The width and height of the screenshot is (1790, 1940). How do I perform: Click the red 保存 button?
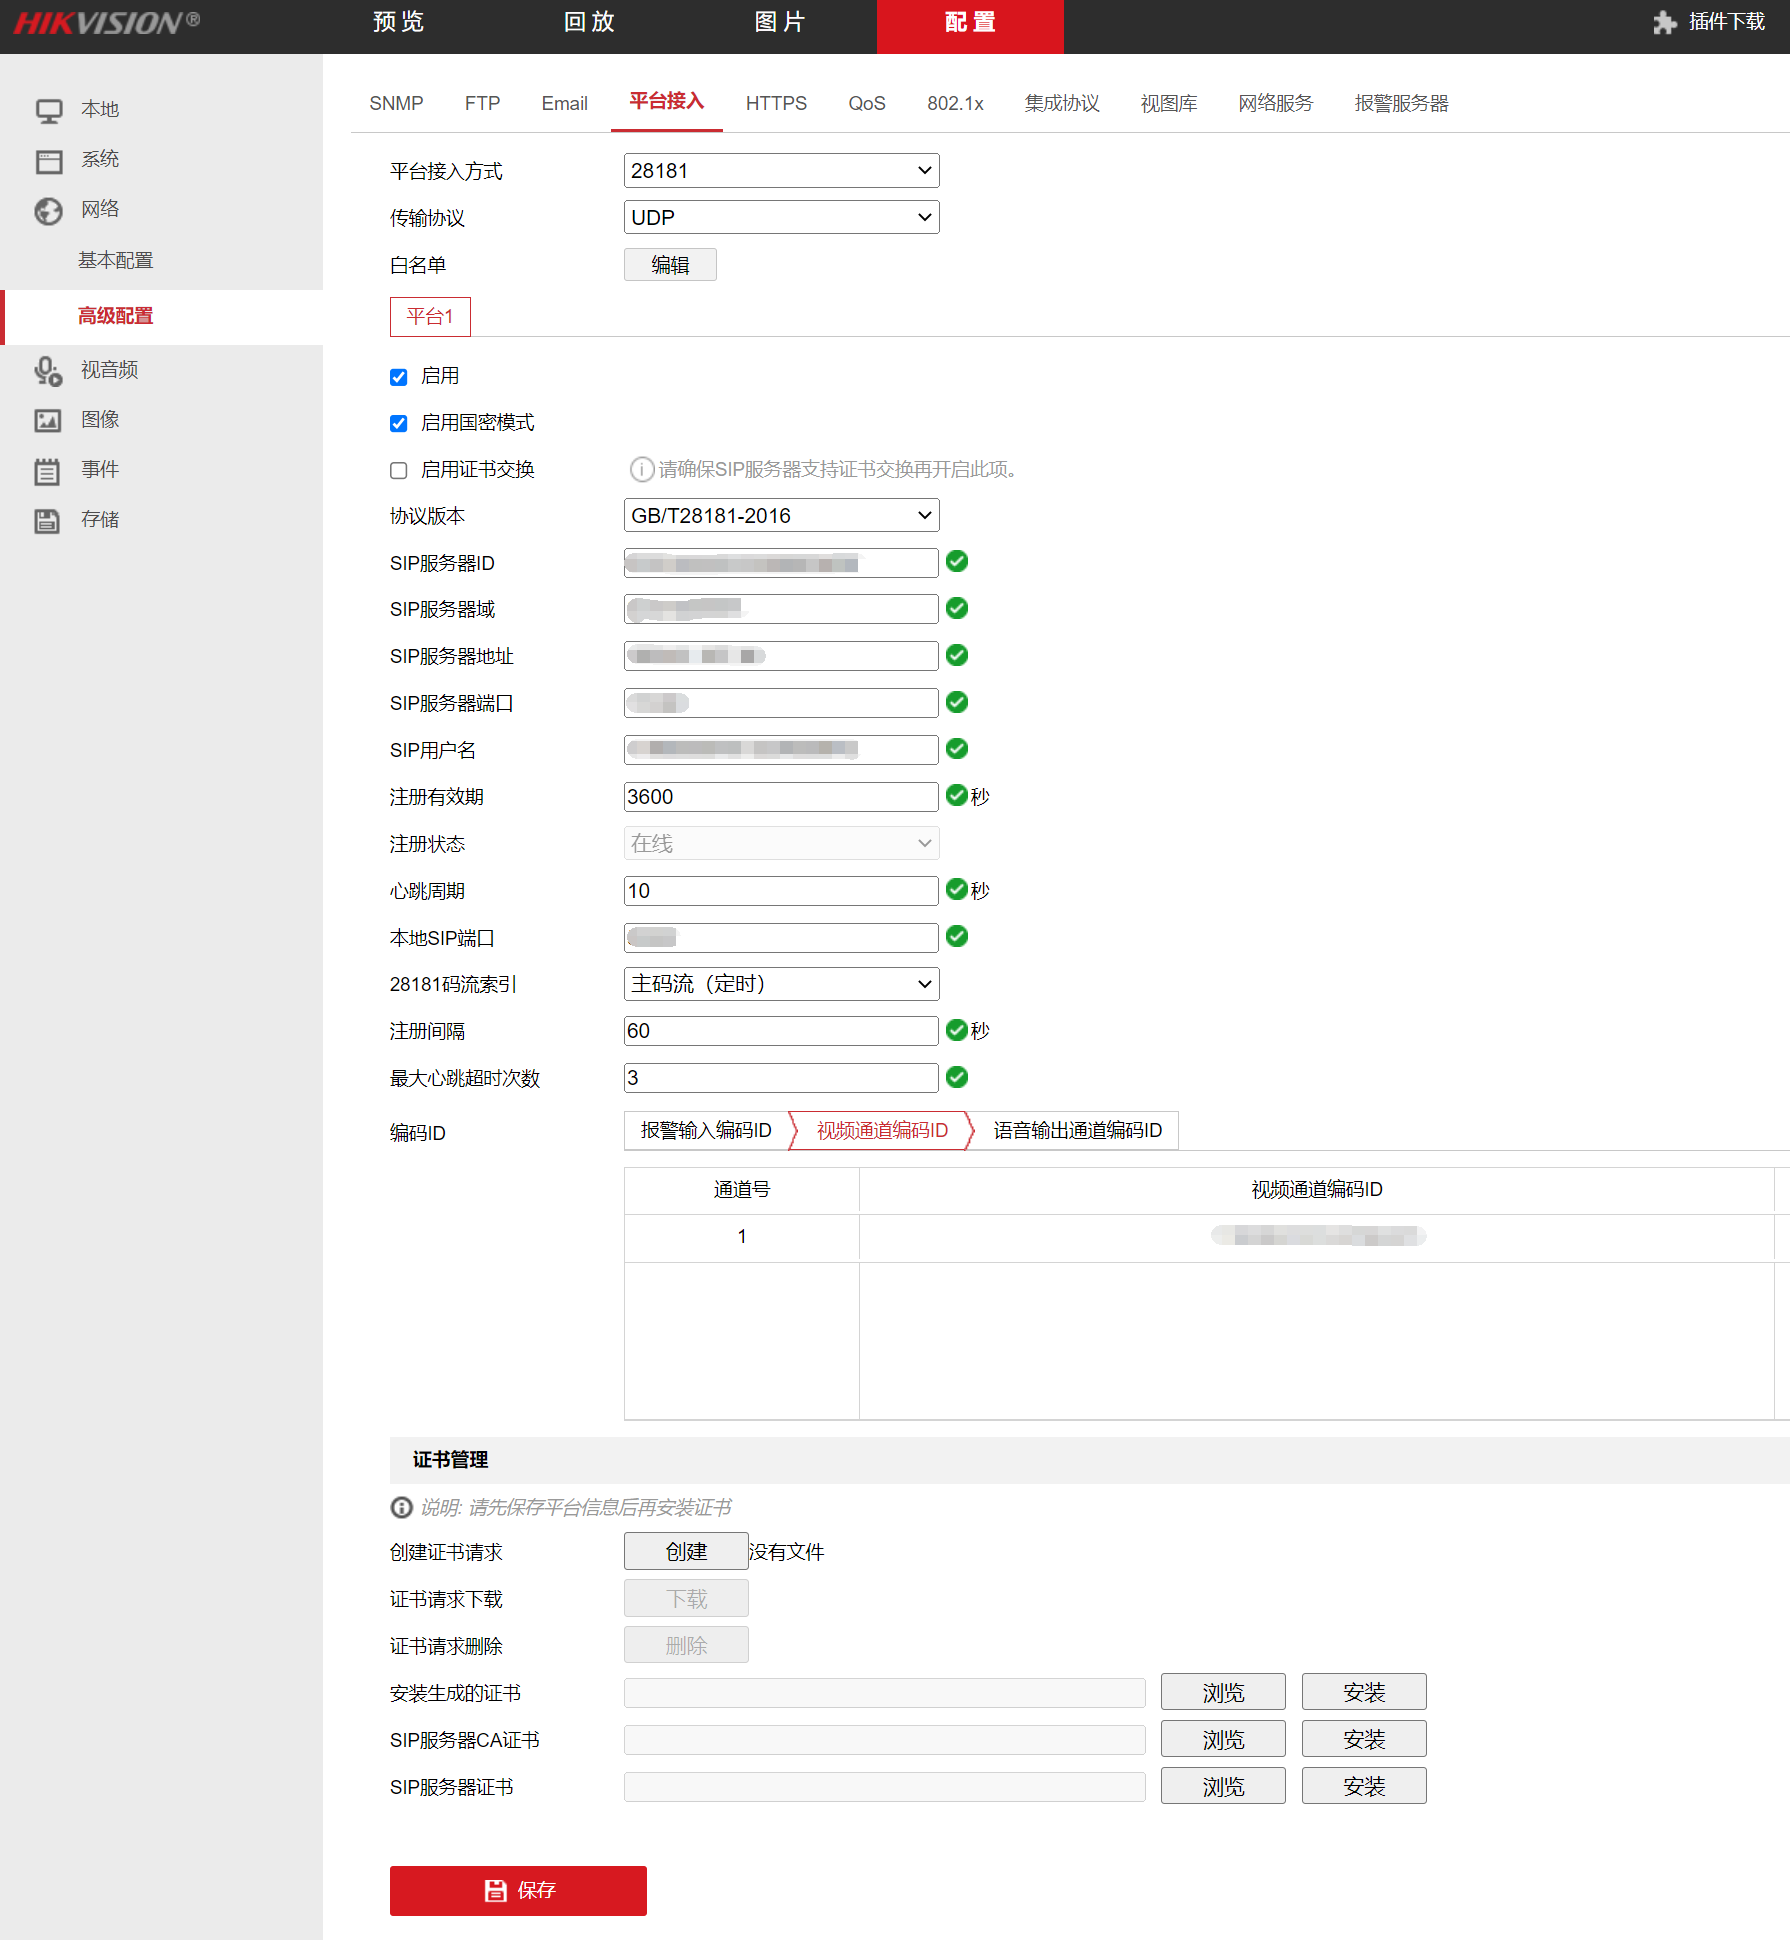518,1890
